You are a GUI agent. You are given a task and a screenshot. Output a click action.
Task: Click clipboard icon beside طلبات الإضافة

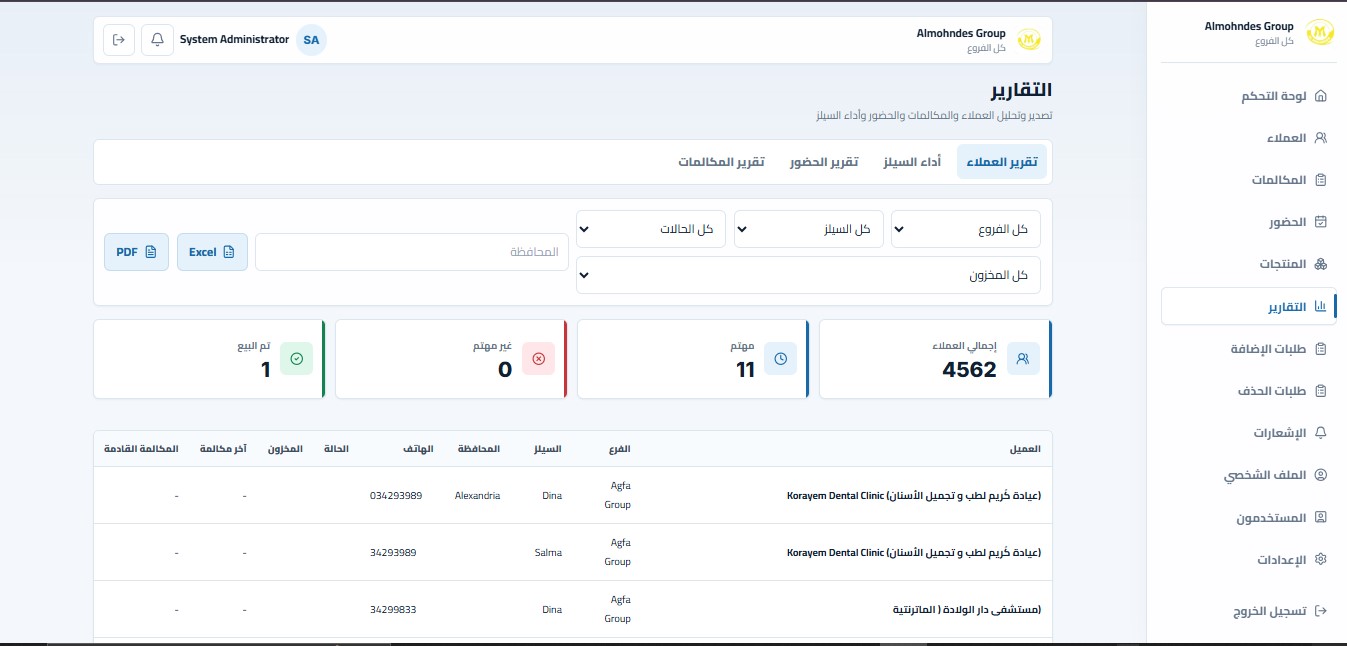tap(1320, 349)
